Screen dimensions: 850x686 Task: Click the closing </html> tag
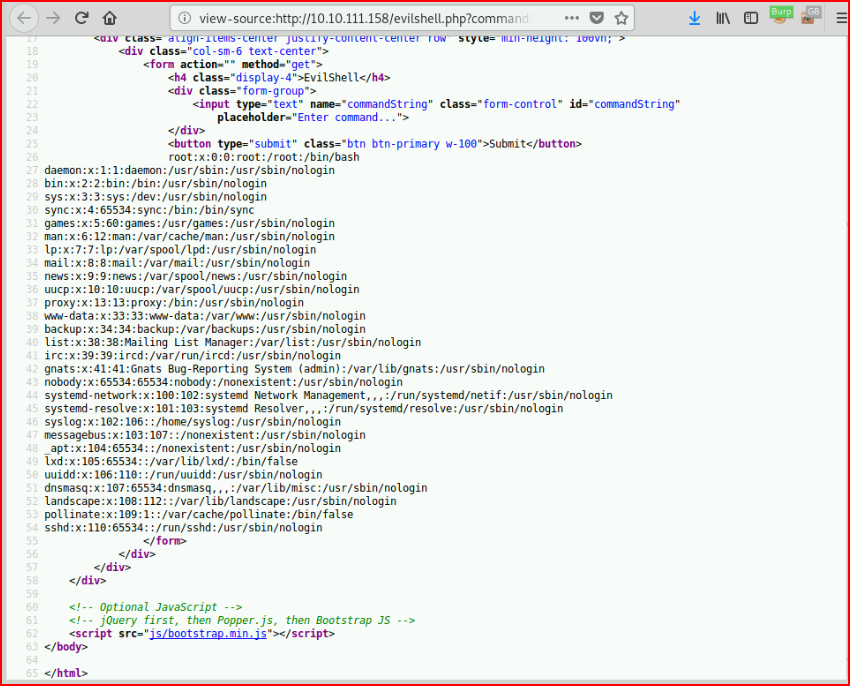(66, 673)
